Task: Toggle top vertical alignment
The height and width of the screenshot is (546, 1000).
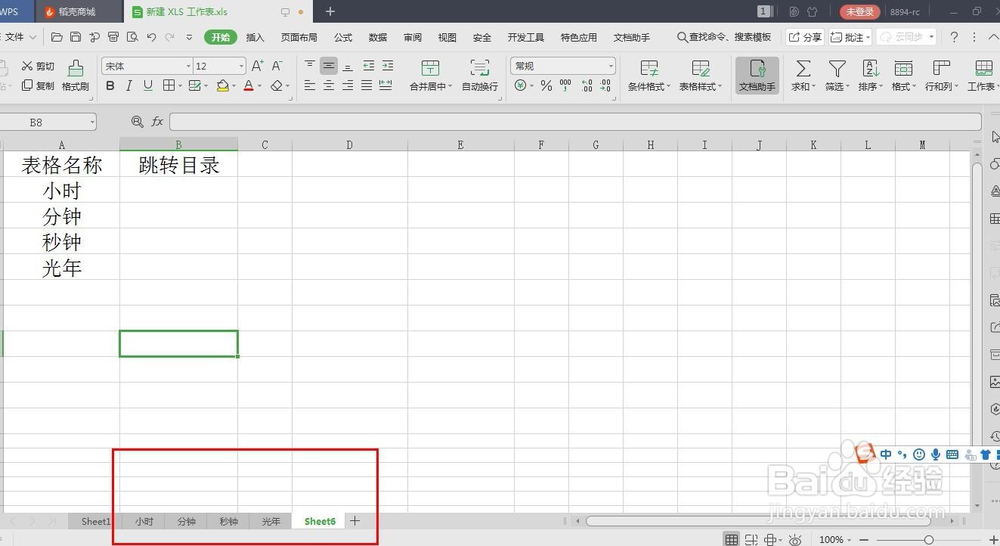Action: [309, 66]
